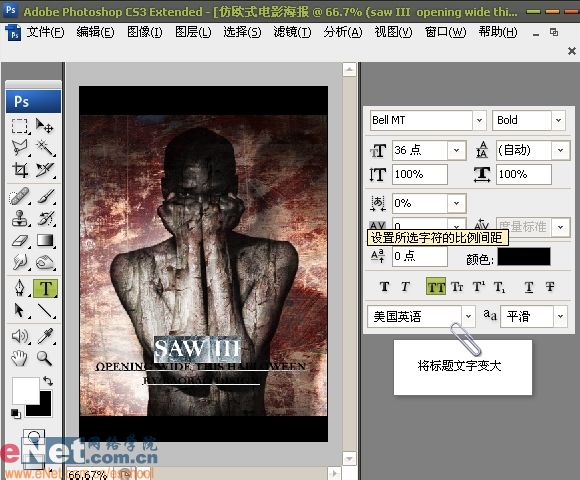Select the Eraser tool
This screenshot has width=580, height=480.
pos(20,241)
